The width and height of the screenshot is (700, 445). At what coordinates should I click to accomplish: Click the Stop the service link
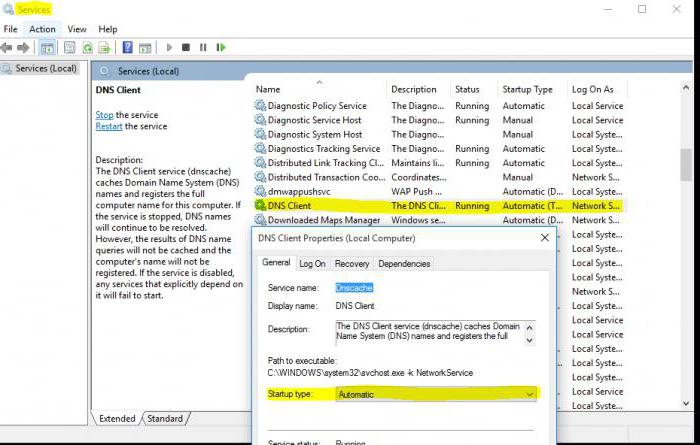coord(104,115)
